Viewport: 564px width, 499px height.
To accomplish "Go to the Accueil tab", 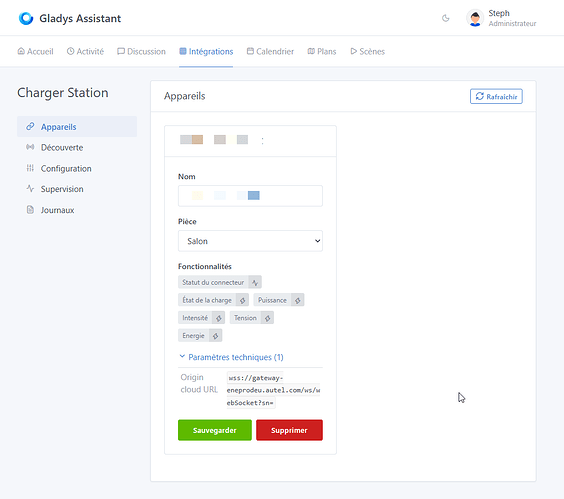I will (x=35, y=51).
